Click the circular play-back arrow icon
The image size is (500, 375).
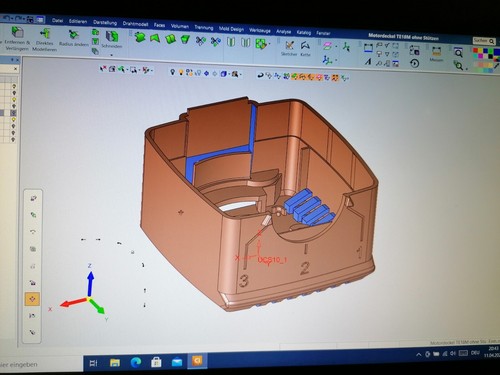(414, 63)
